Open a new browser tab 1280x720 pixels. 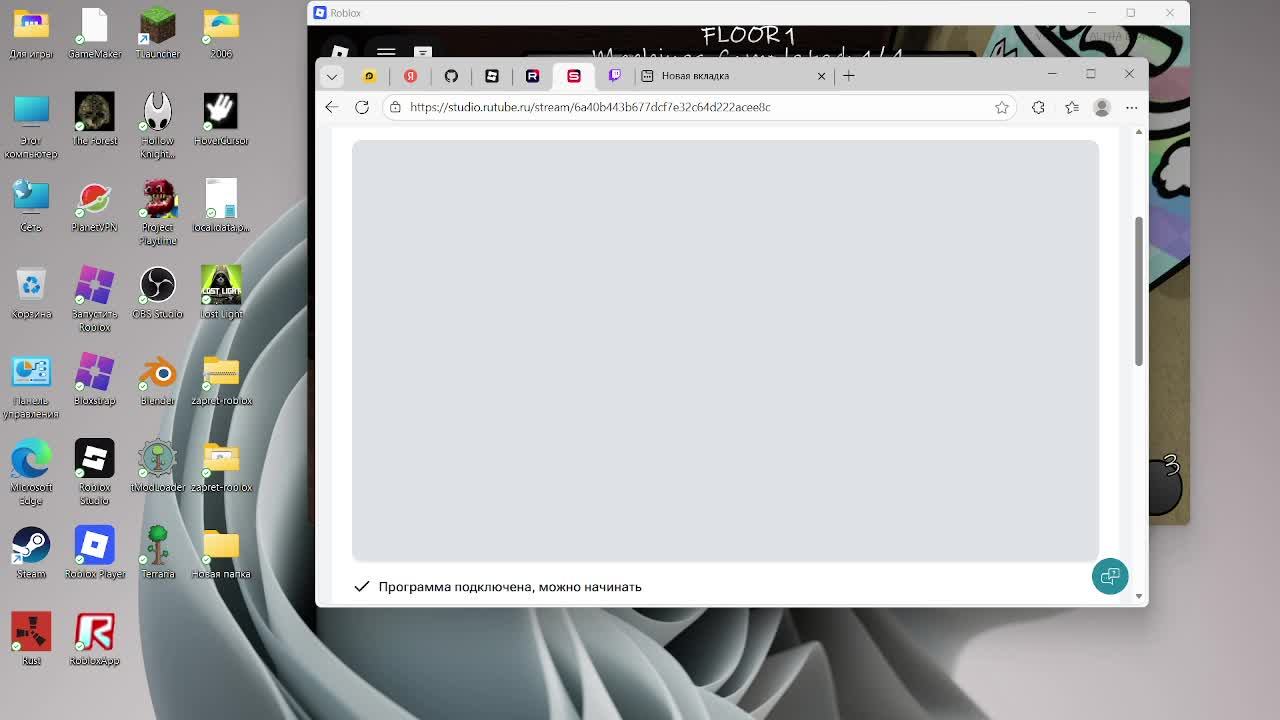point(849,76)
